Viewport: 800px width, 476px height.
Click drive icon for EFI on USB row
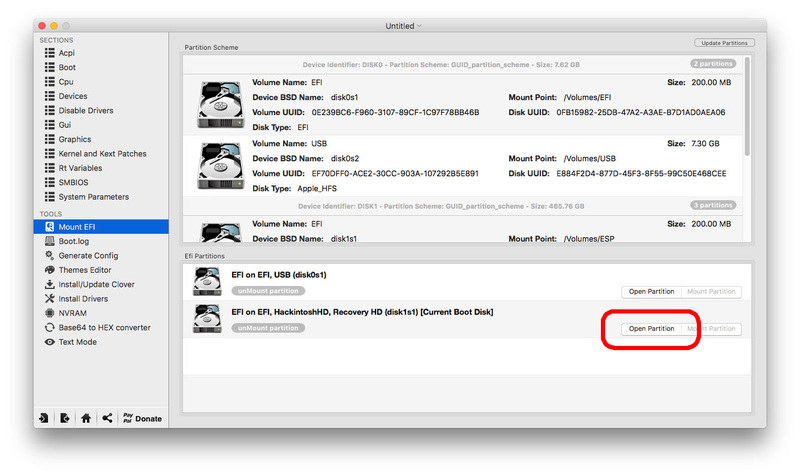coord(207,282)
